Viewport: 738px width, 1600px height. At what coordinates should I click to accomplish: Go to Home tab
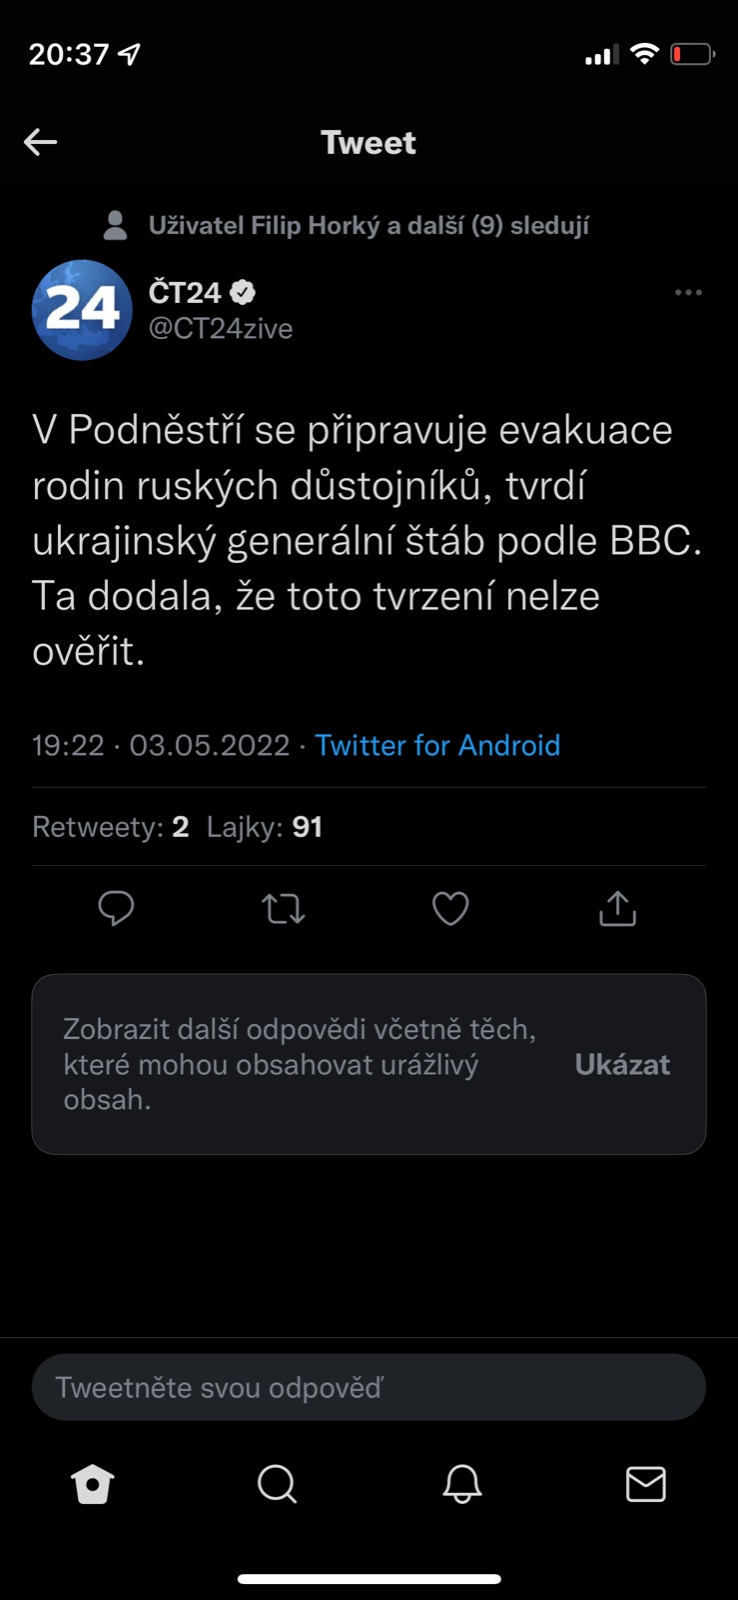coord(93,1484)
